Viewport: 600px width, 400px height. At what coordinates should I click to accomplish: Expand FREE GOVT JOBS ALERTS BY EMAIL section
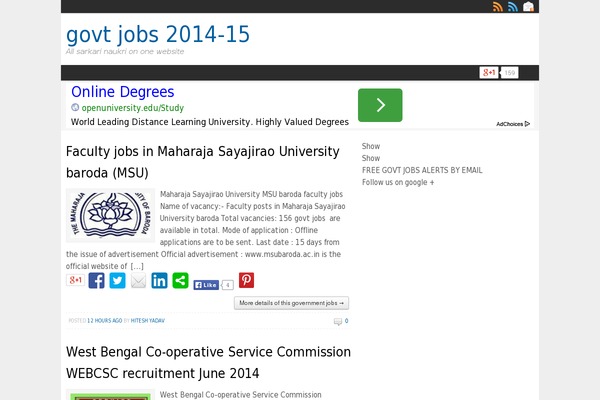[x=422, y=170]
